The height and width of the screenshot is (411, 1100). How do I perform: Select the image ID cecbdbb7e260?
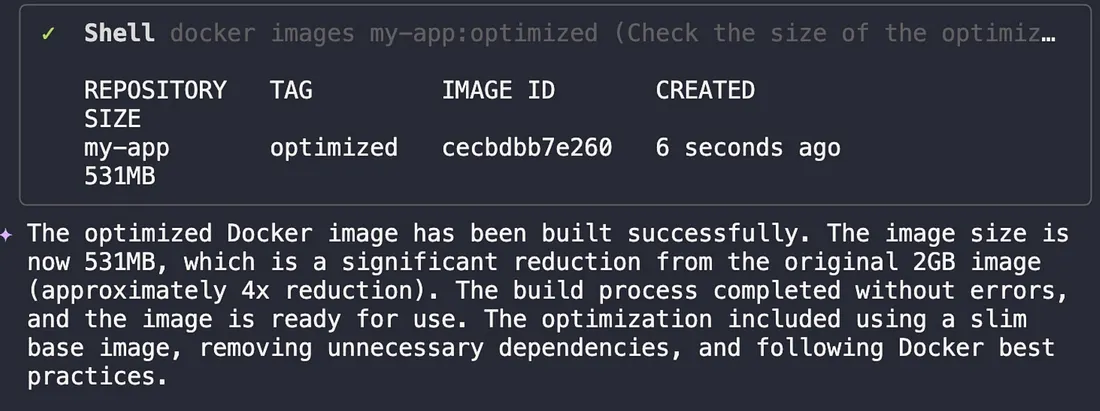(526, 148)
